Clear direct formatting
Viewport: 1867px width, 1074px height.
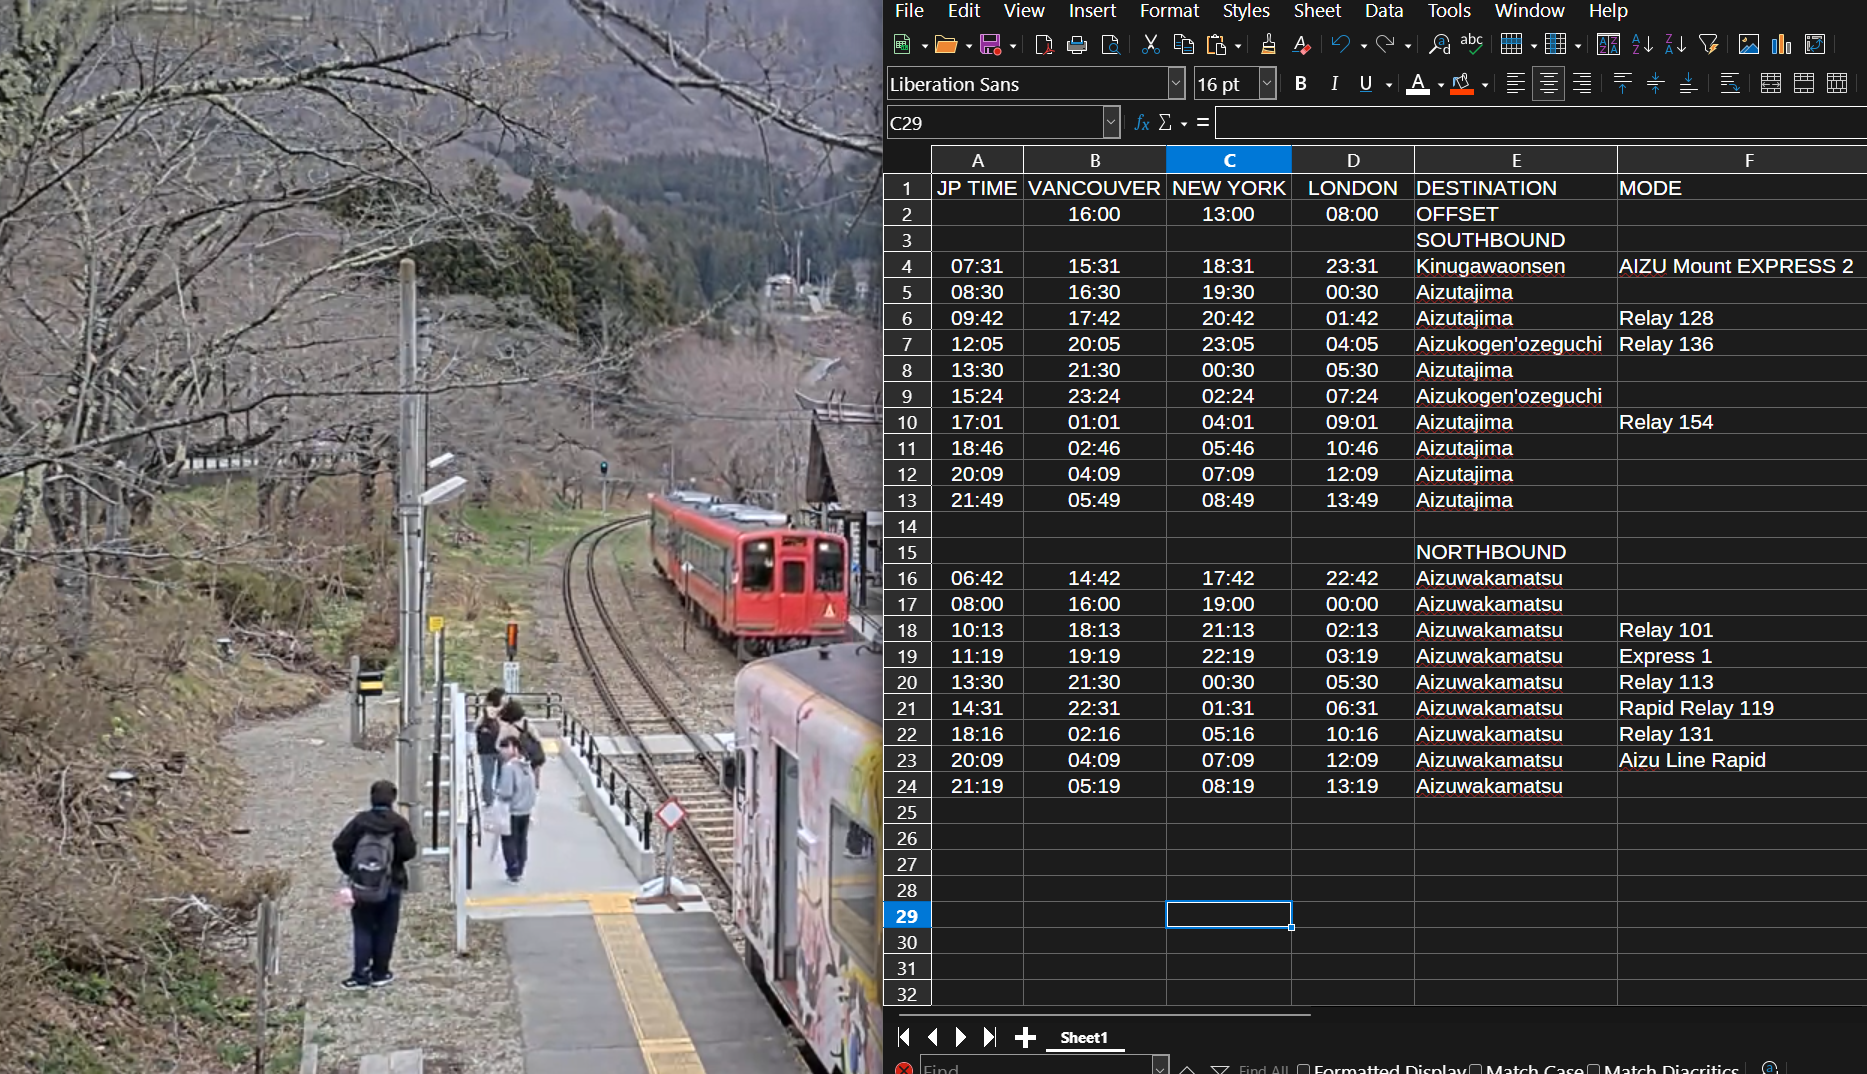point(1301,44)
